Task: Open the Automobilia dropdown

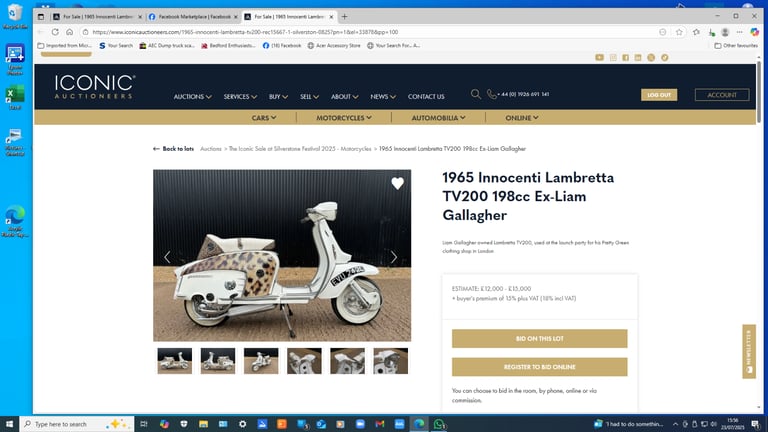Action: click(x=438, y=118)
